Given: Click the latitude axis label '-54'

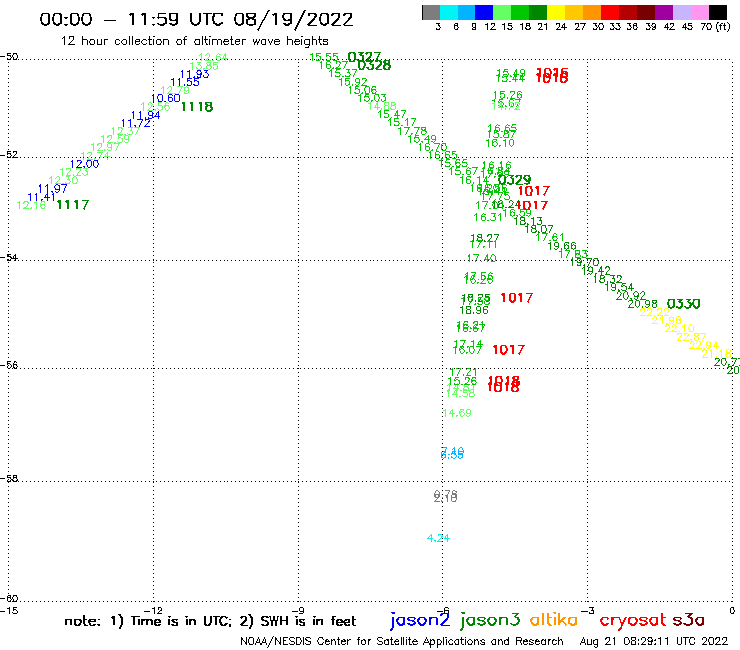Looking at the screenshot, I should [x=9, y=258].
